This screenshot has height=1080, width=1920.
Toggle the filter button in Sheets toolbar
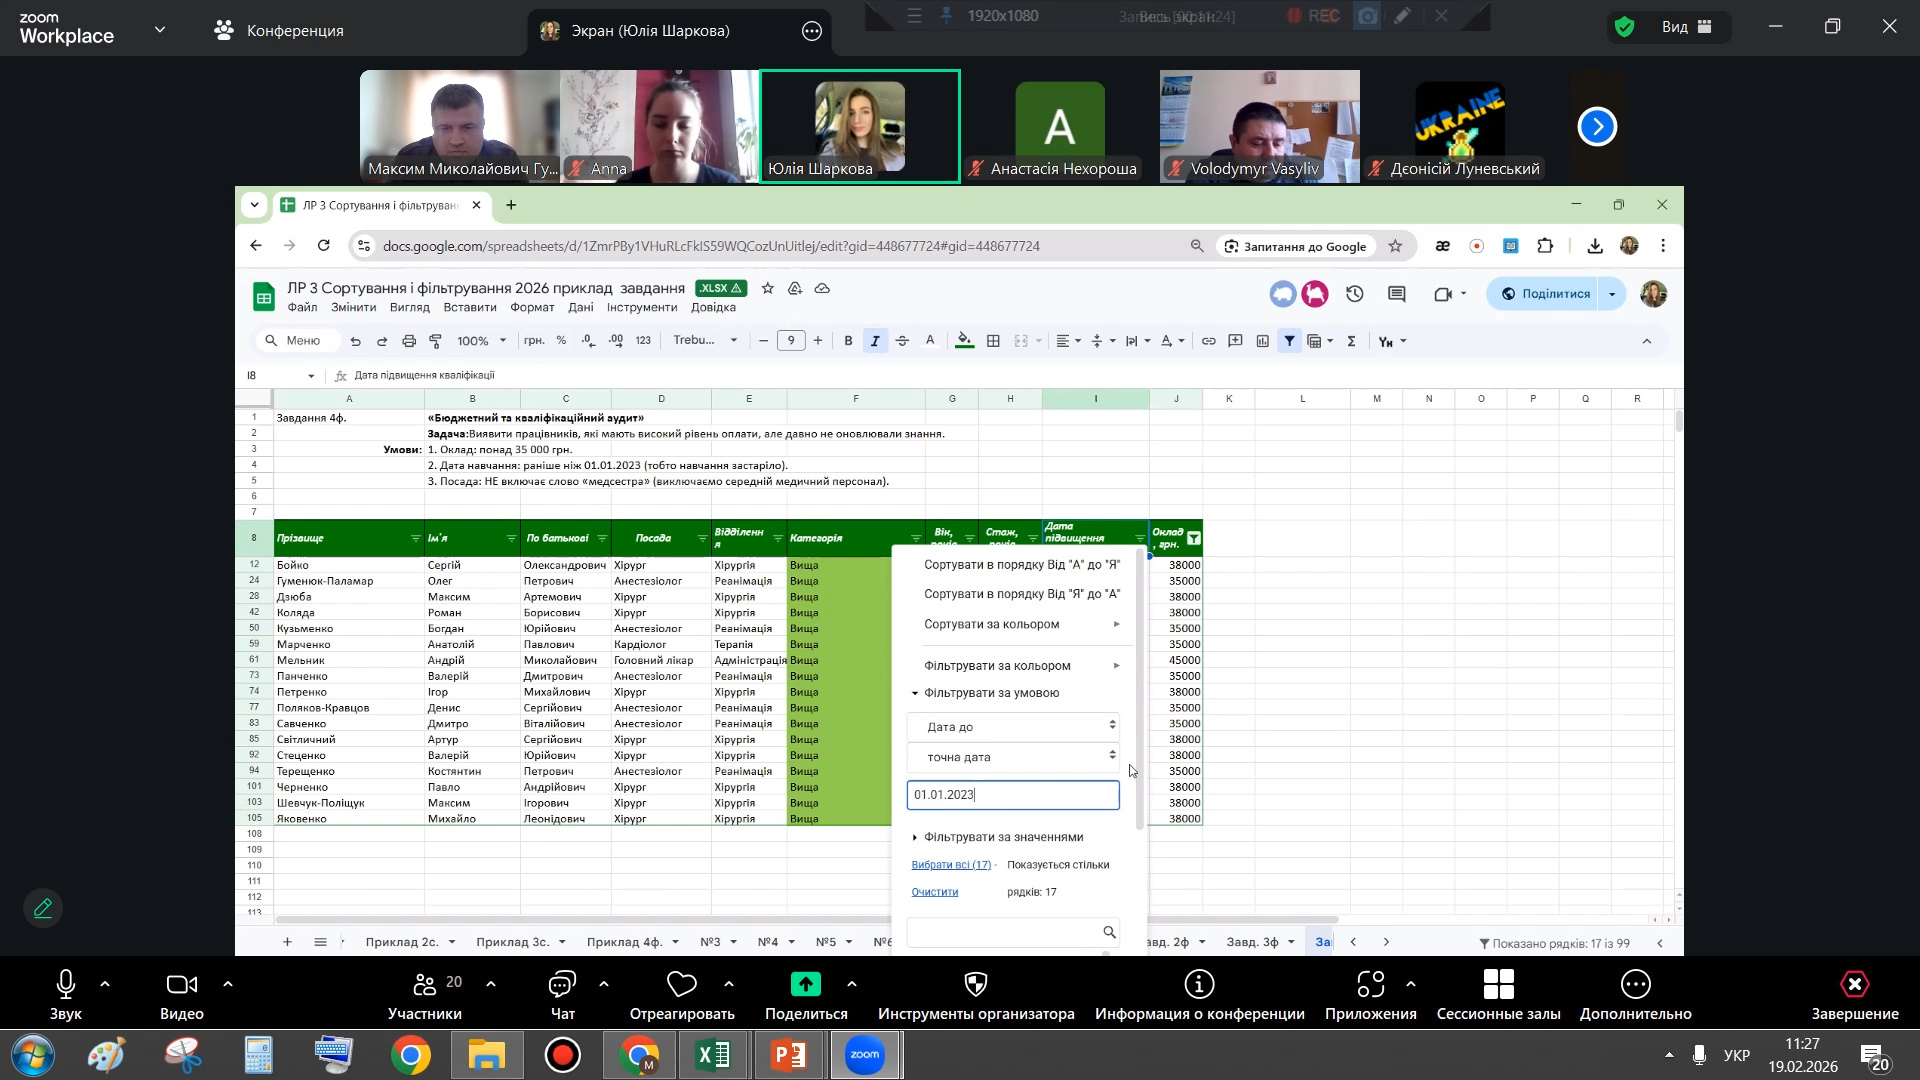tap(1290, 341)
